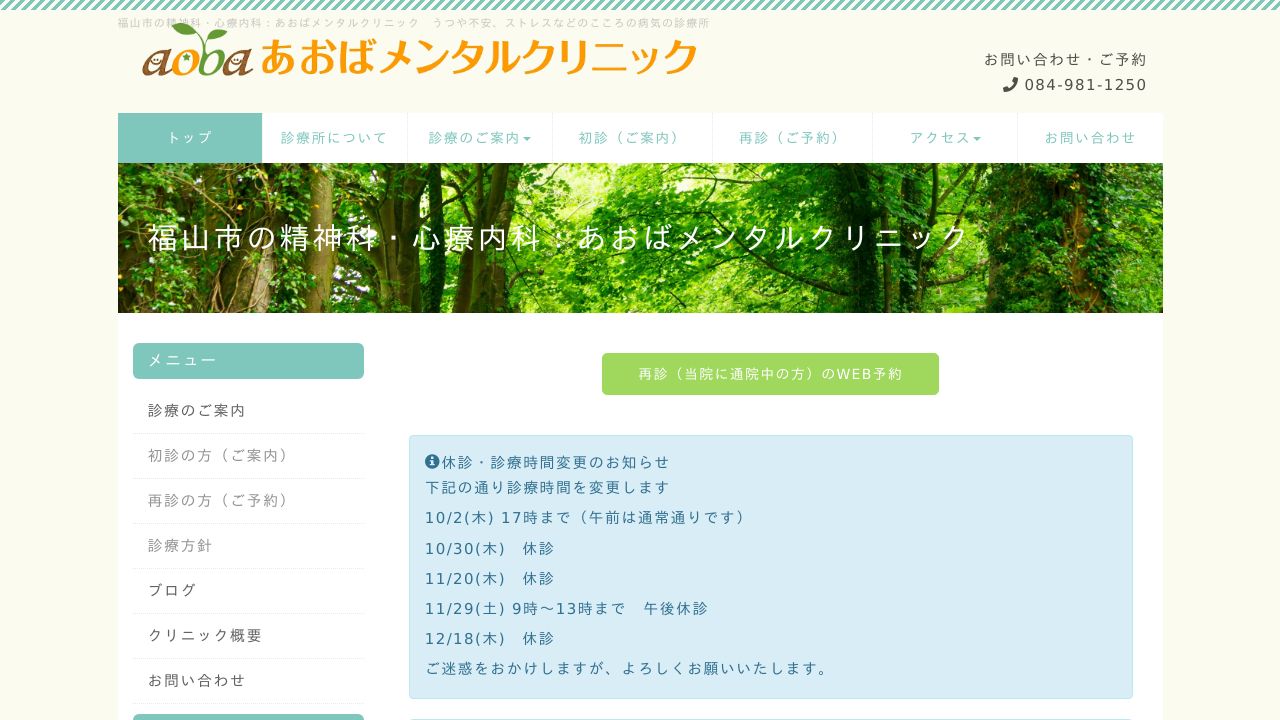This screenshot has width=1280, height=720.
Task: Open お問い合わせ in the top navigation
Action: pyautogui.click(x=1090, y=138)
